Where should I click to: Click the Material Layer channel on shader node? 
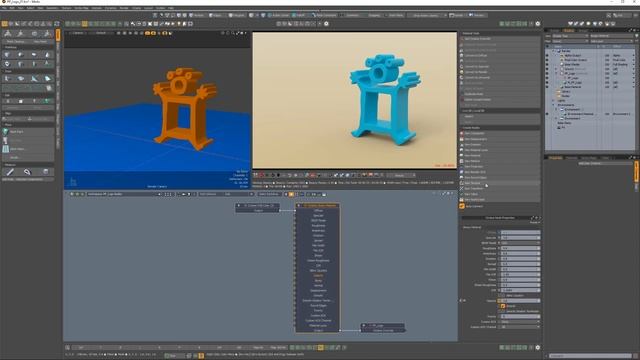tap(318, 326)
